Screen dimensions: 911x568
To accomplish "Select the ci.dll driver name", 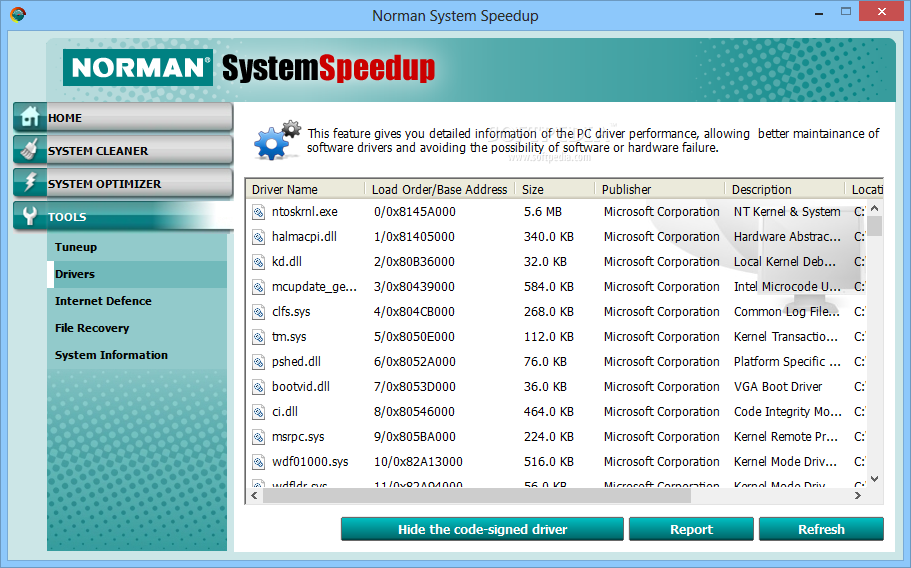I will [x=285, y=412].
